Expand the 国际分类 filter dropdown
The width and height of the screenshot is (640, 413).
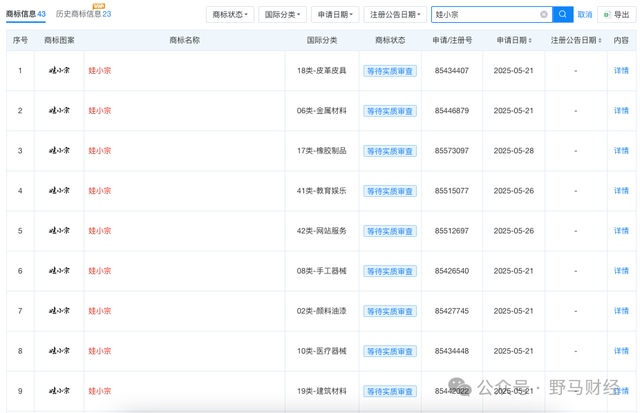[x=283, y=15]
